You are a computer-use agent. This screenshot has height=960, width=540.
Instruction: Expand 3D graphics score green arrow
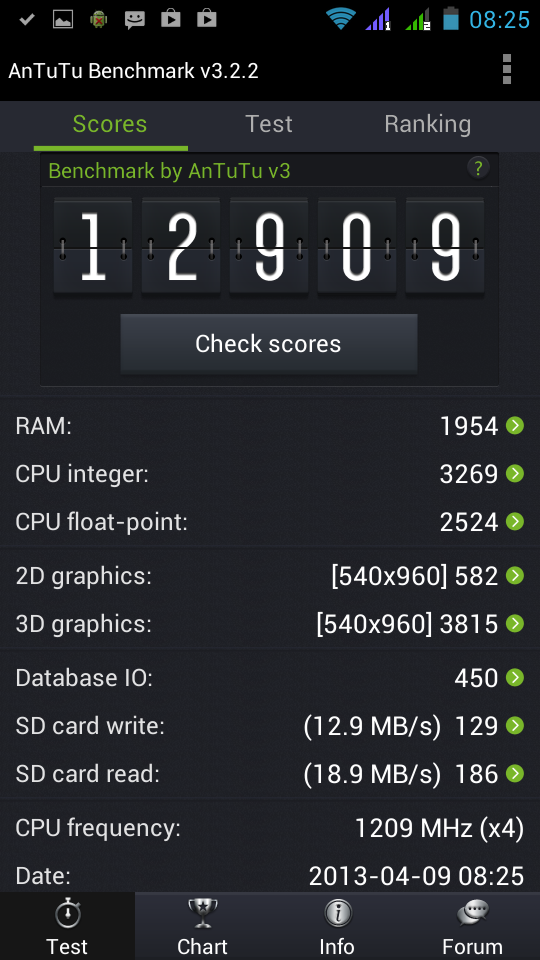(515, 624)
